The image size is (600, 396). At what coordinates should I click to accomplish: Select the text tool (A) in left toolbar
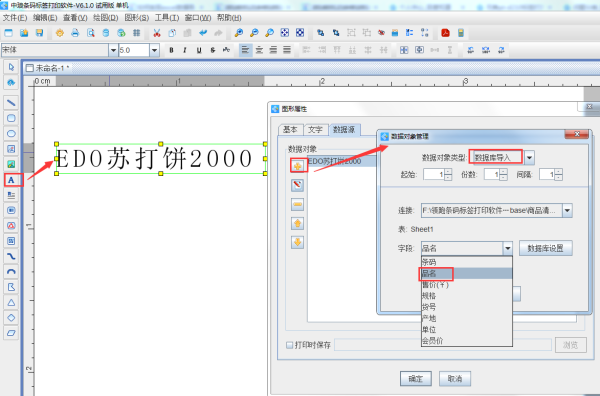pyautogui.click(x=11, y=180)
